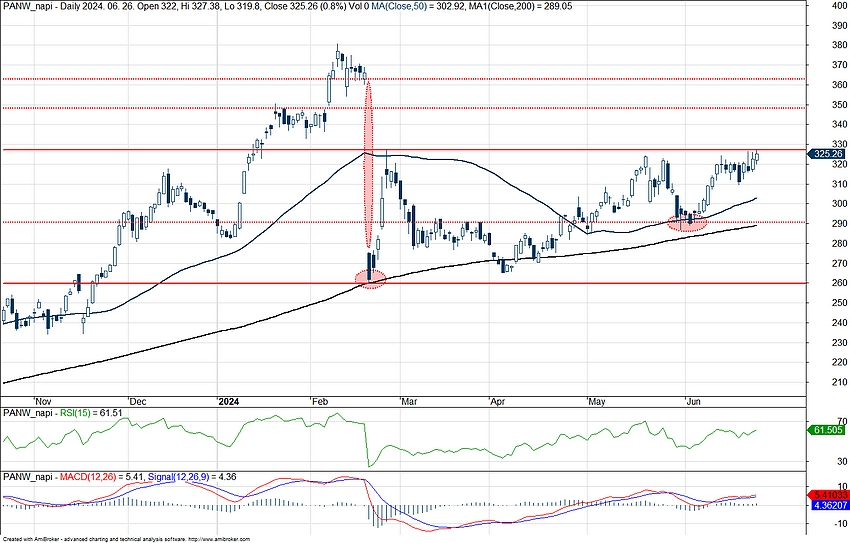The height and width of the screenshot is (543, 850).
Task: Click the blue 4.36207 signal value badge
Action: (x=828, y=505)
